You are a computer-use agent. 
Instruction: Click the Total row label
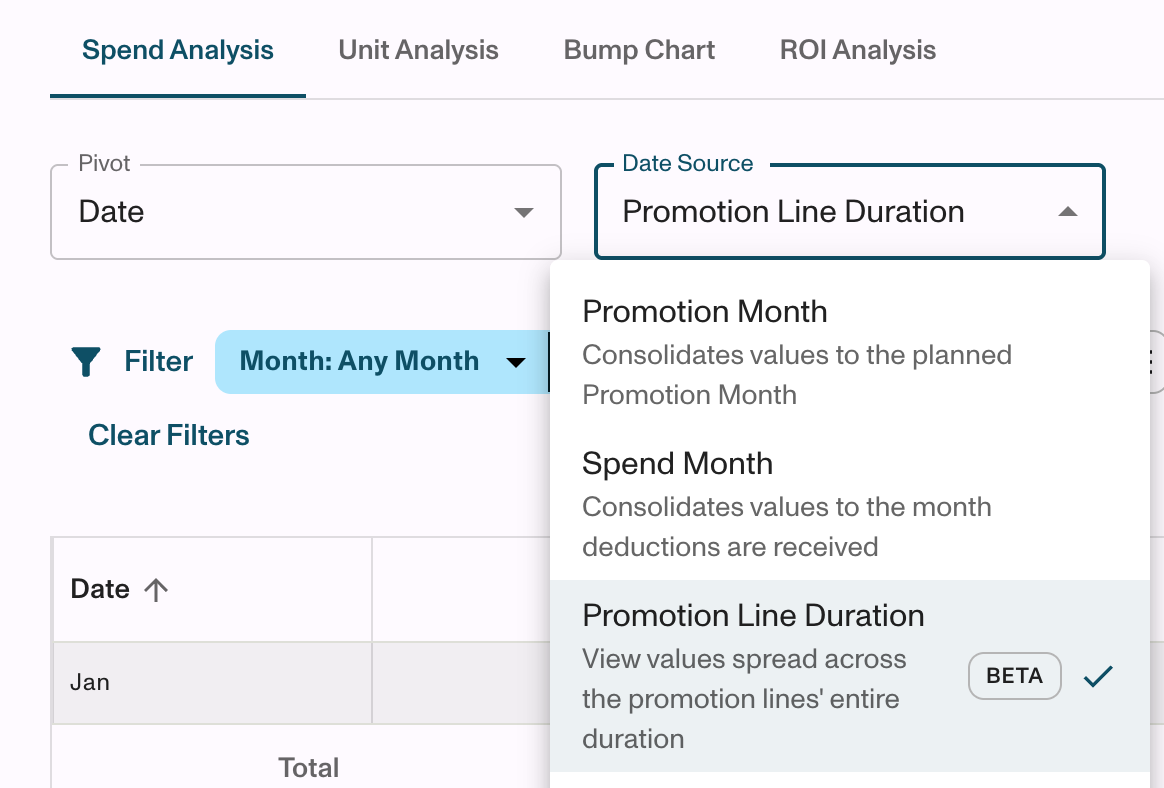pyautogui.click(x=309, y=768)
